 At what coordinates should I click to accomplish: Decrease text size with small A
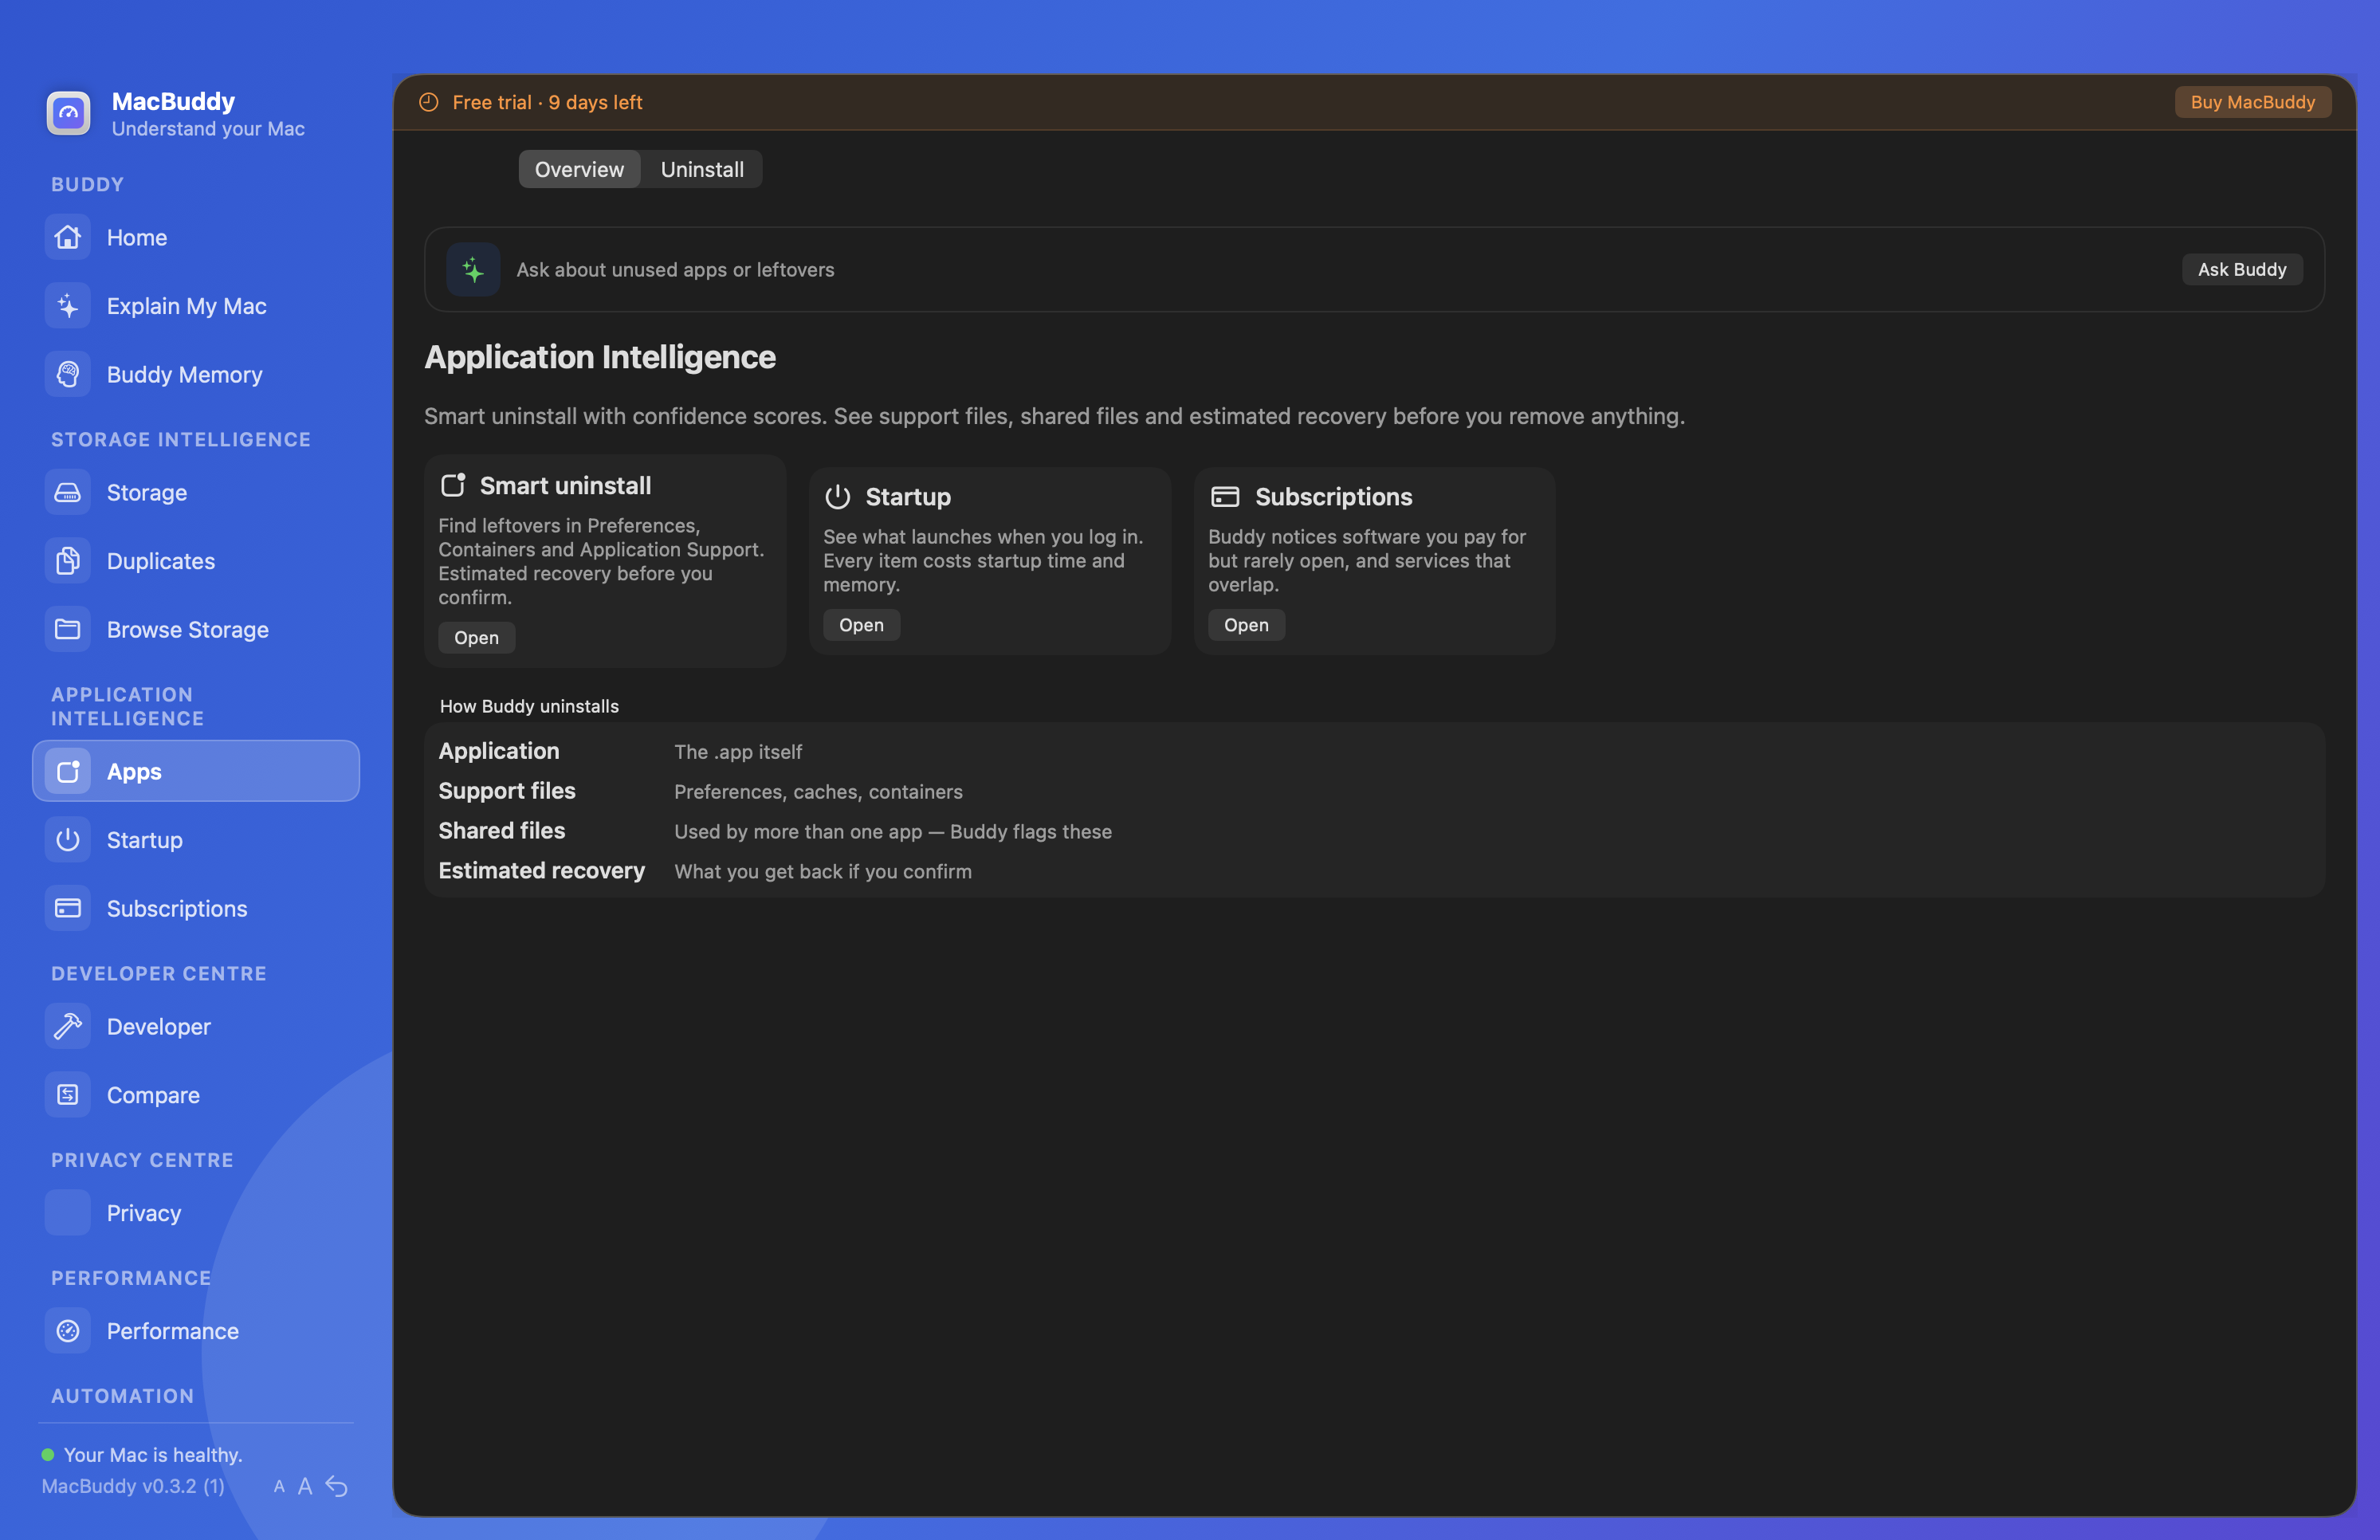(x=279, y=1487)
